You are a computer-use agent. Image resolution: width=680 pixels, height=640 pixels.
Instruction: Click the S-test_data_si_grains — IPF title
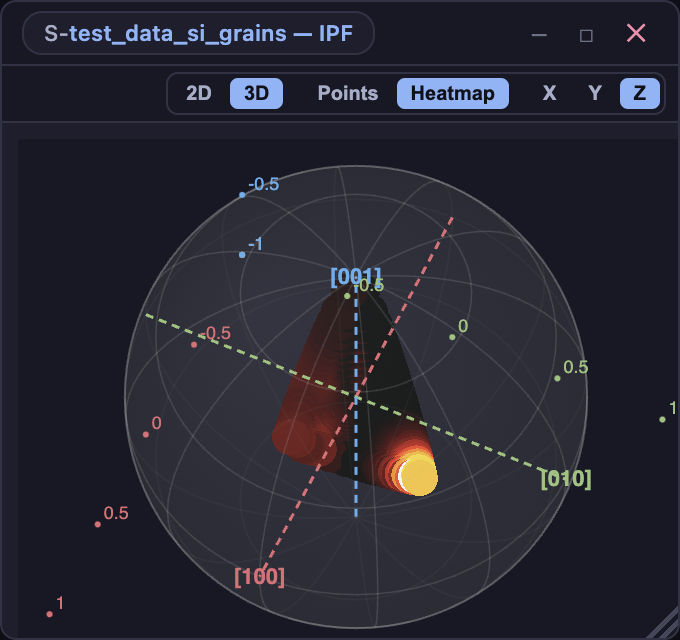pos(198,33)
